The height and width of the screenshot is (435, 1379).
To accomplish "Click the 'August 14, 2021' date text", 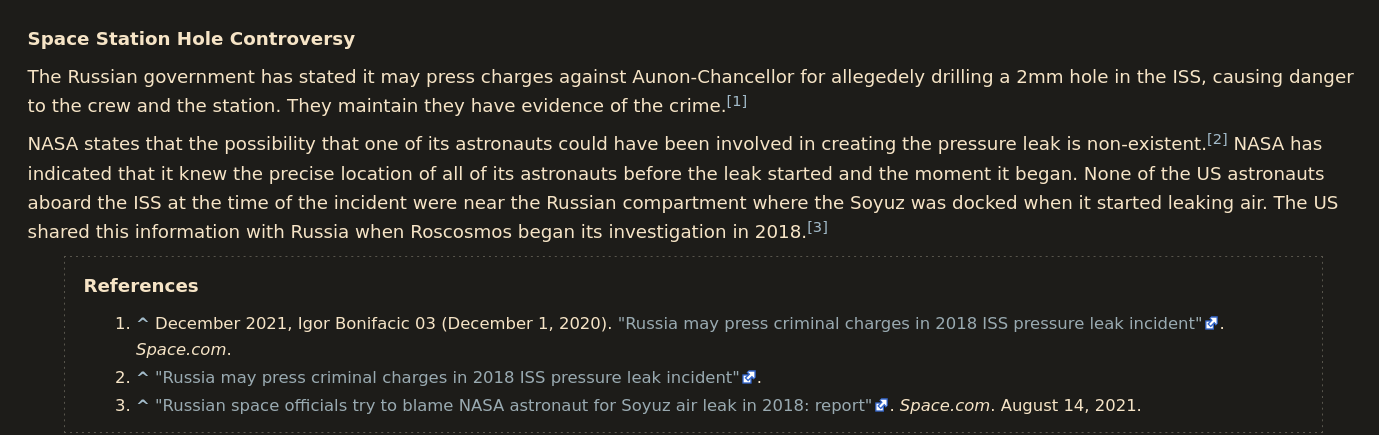I will (1068, 405).
